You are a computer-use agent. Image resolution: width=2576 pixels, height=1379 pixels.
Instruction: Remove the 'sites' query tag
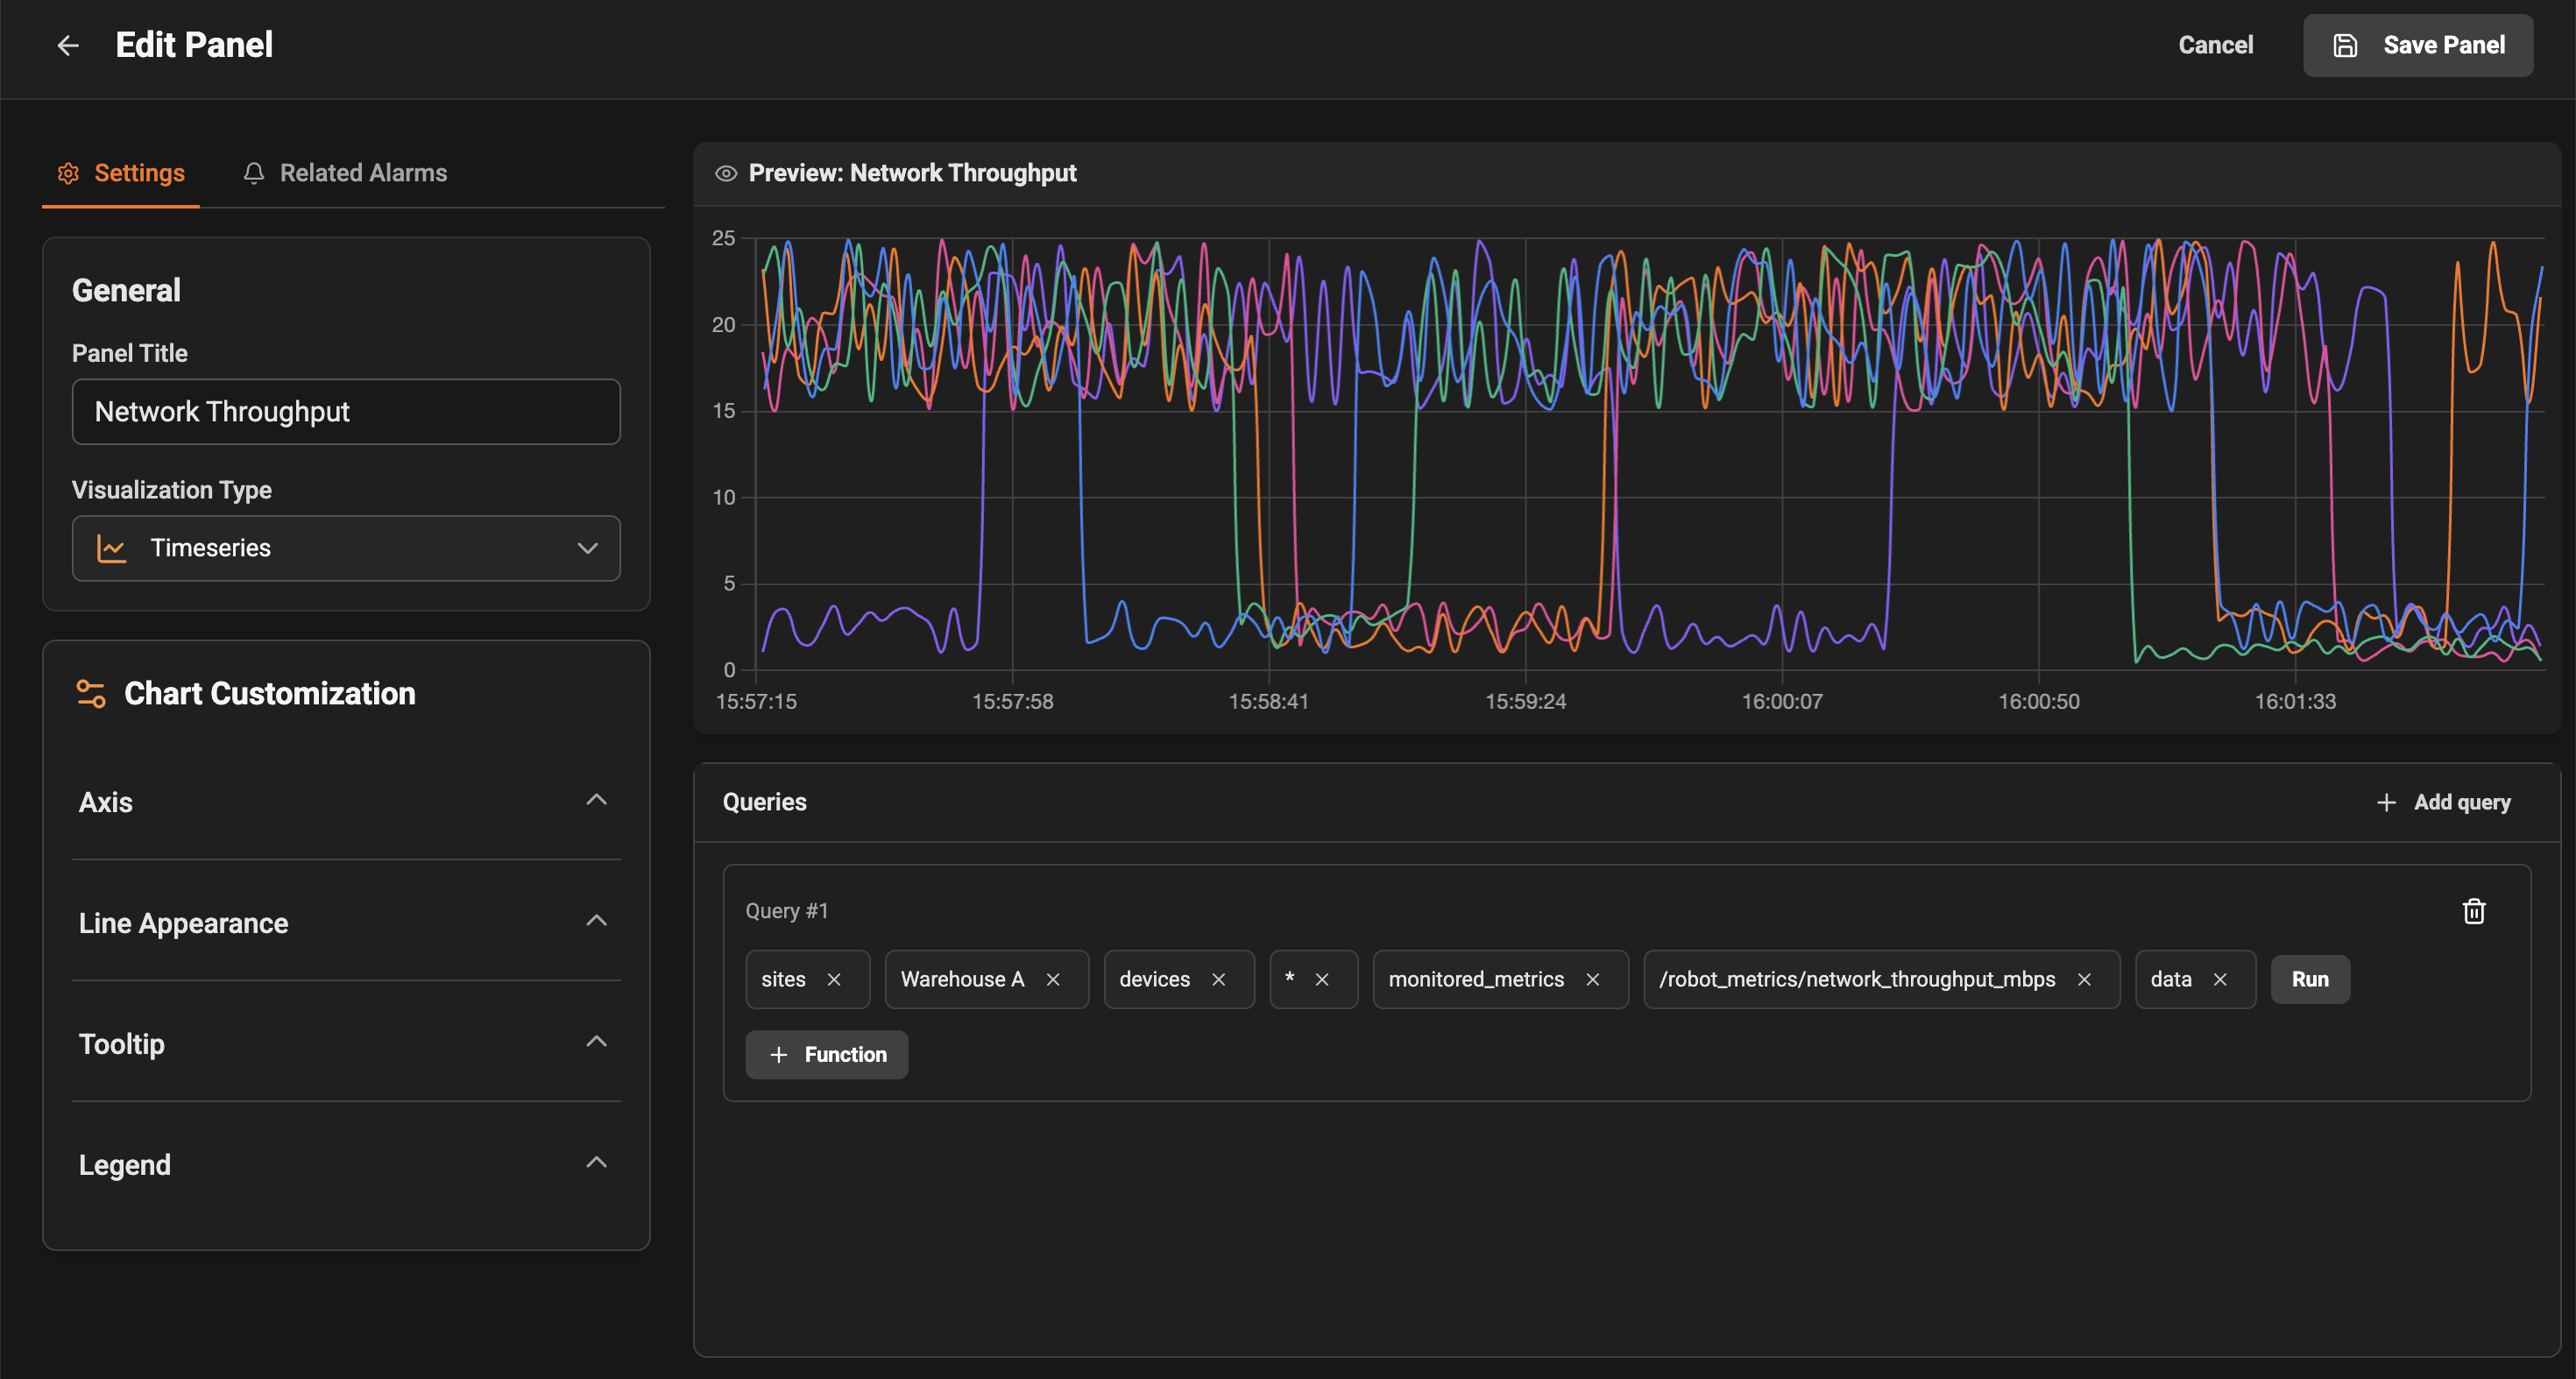pos(834,979)
